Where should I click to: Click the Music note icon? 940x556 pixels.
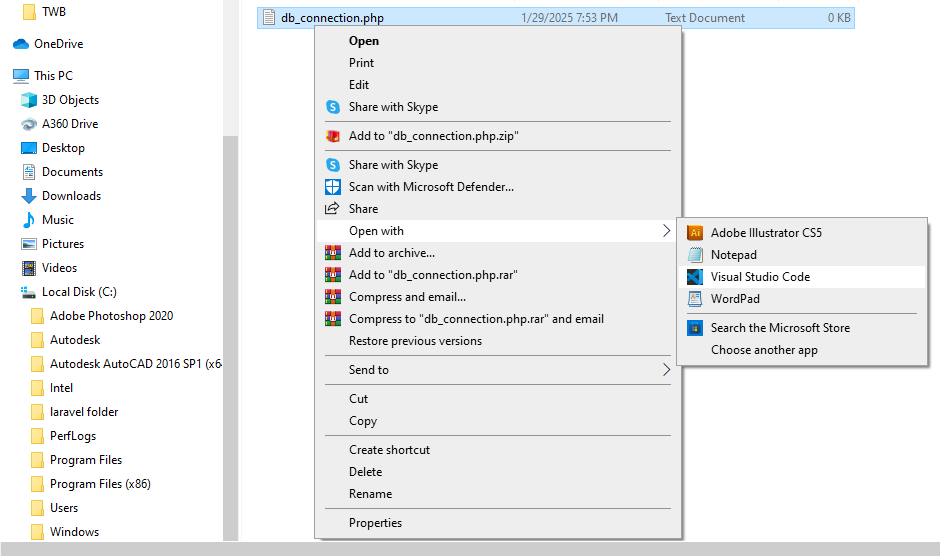pos(28,220)
